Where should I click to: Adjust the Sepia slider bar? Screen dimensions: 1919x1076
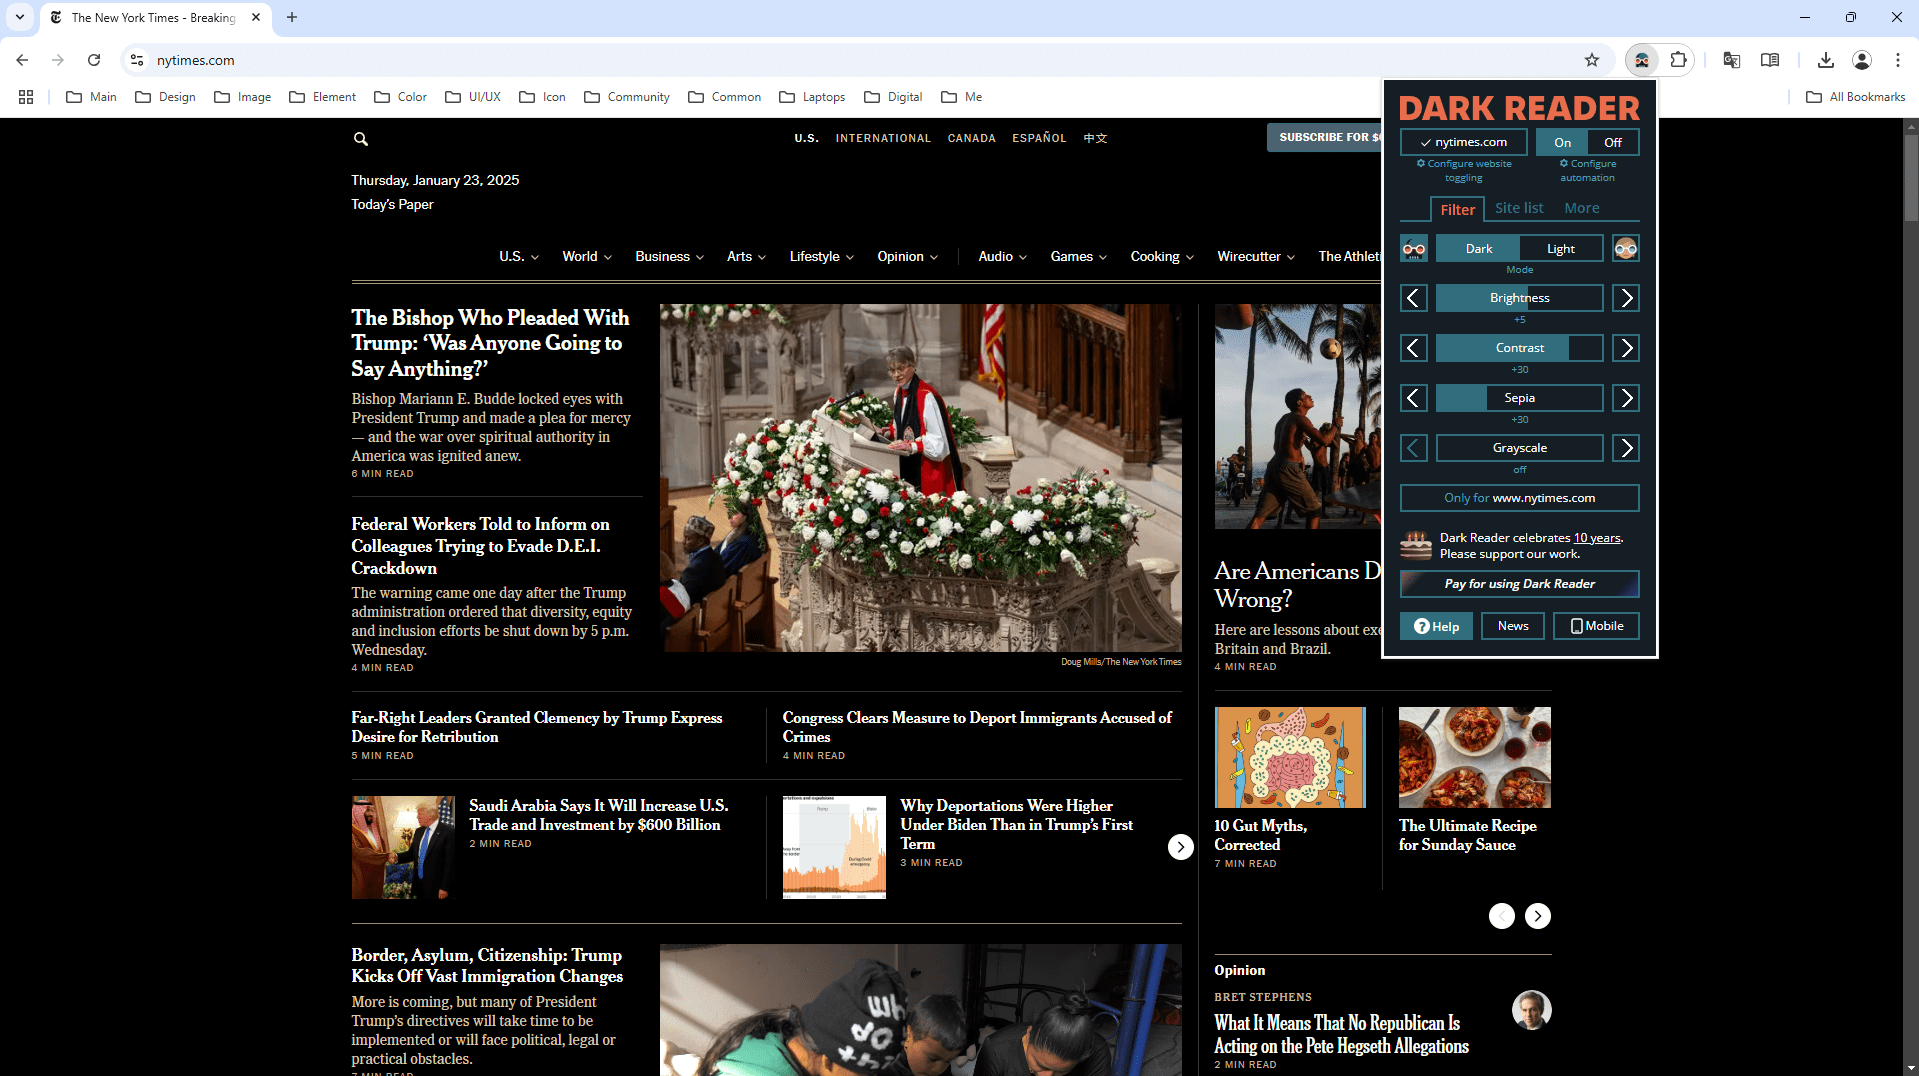[1520, 398]
